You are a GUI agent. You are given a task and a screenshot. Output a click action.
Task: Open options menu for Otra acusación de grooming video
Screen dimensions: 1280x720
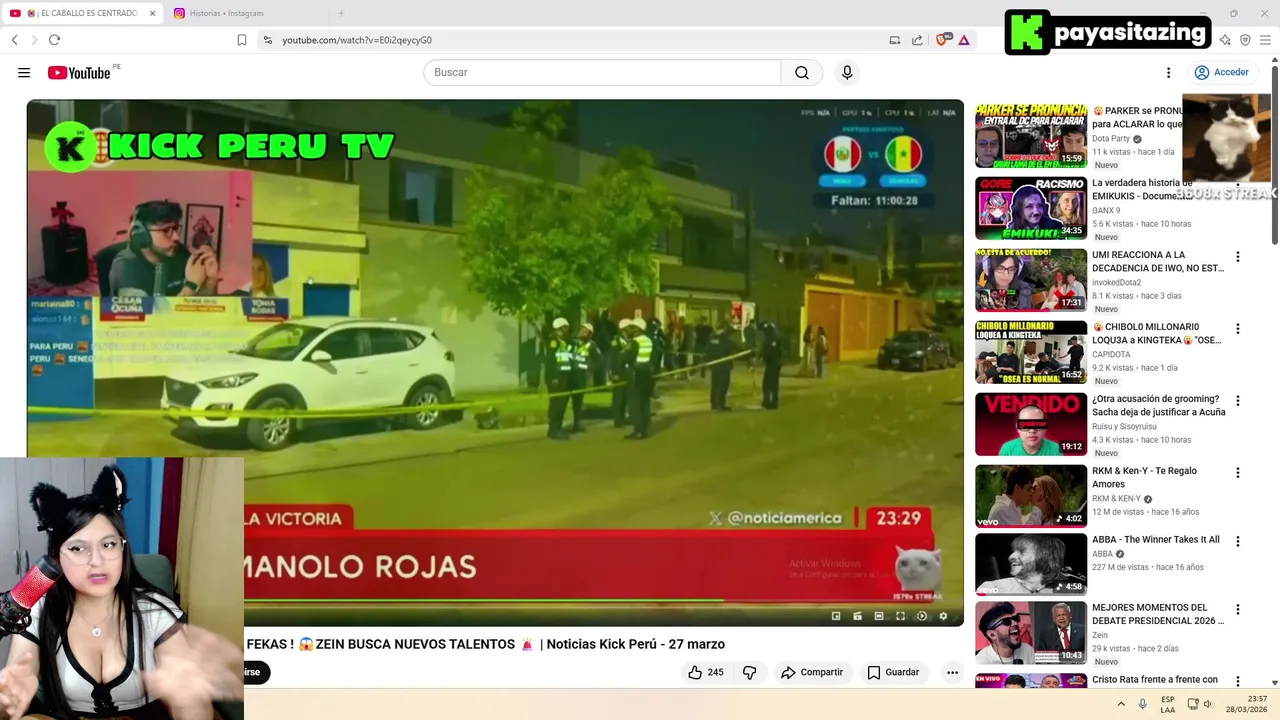click(1237, 401)
